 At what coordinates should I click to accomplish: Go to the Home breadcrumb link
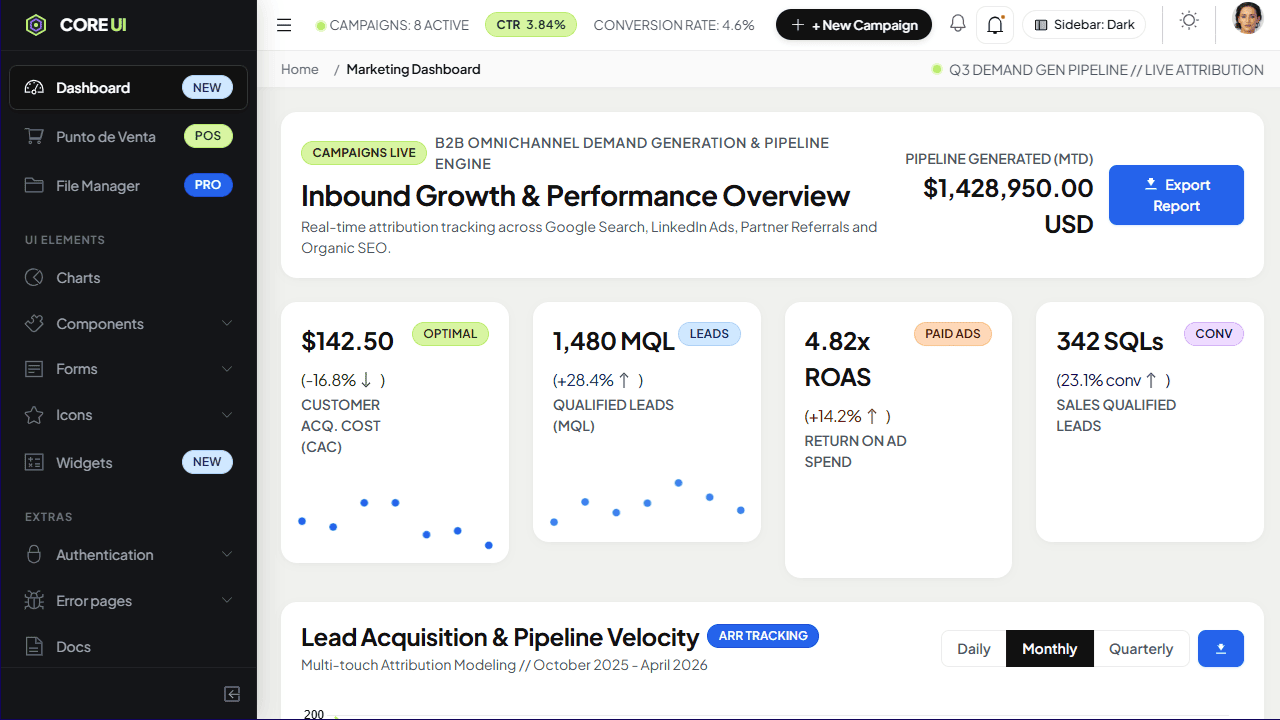pyautogui.click(x=300, y=69)
